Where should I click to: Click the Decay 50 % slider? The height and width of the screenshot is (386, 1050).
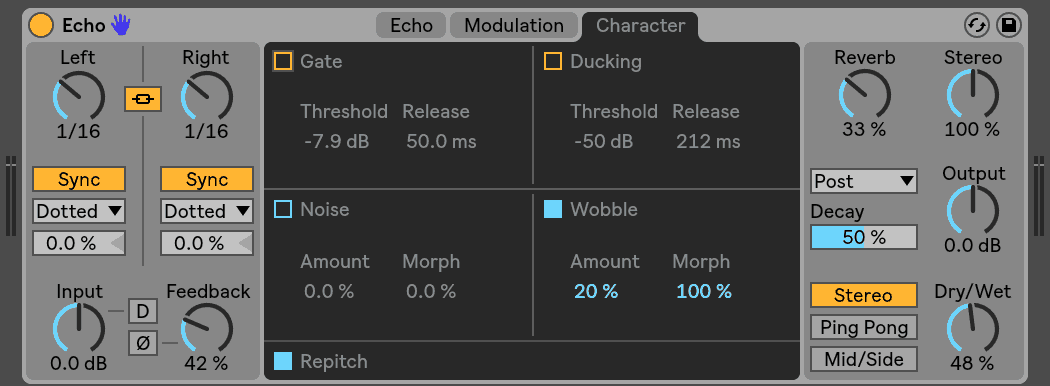click(864, 237)
